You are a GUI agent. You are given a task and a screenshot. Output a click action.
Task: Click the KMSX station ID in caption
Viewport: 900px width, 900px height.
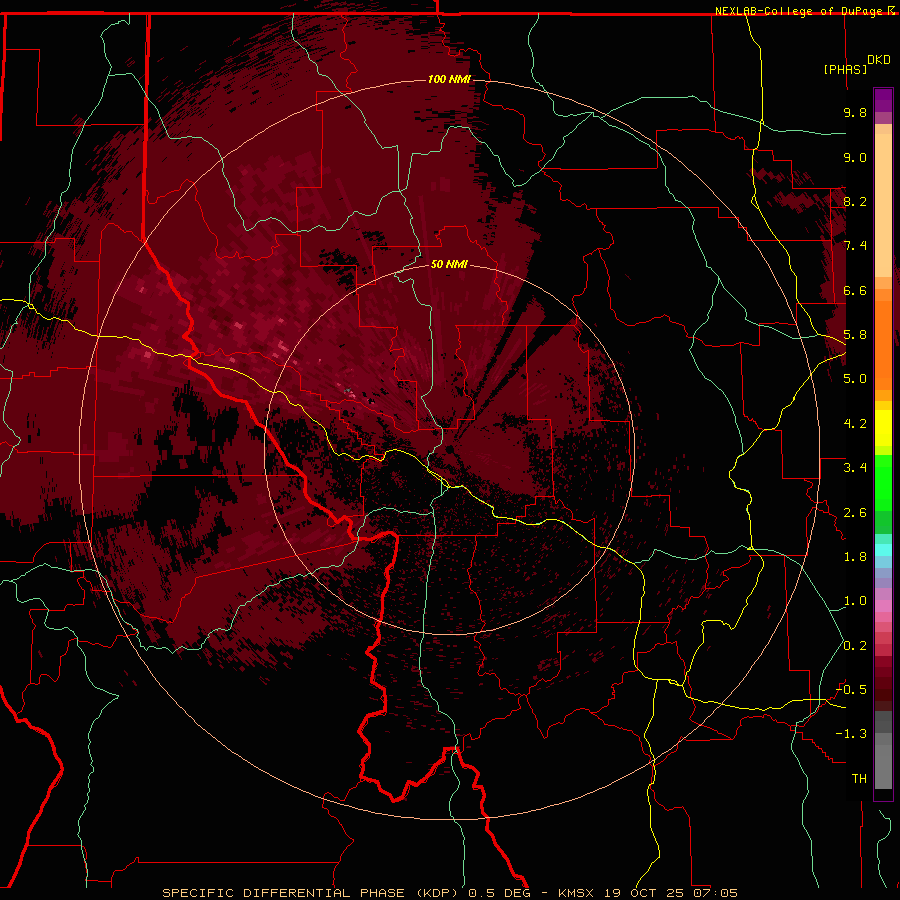pyautogui.click(x=576, y=893)
